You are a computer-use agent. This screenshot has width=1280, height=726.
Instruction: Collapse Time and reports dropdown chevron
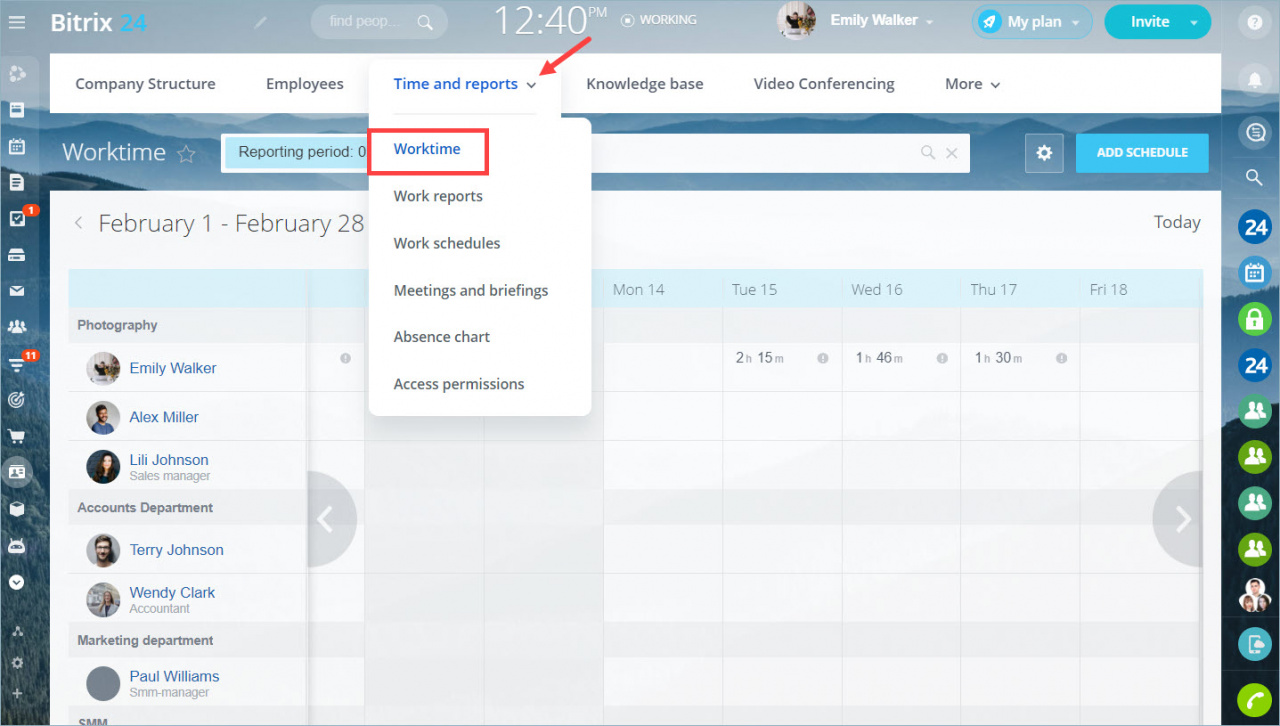(x=531, y=85)
